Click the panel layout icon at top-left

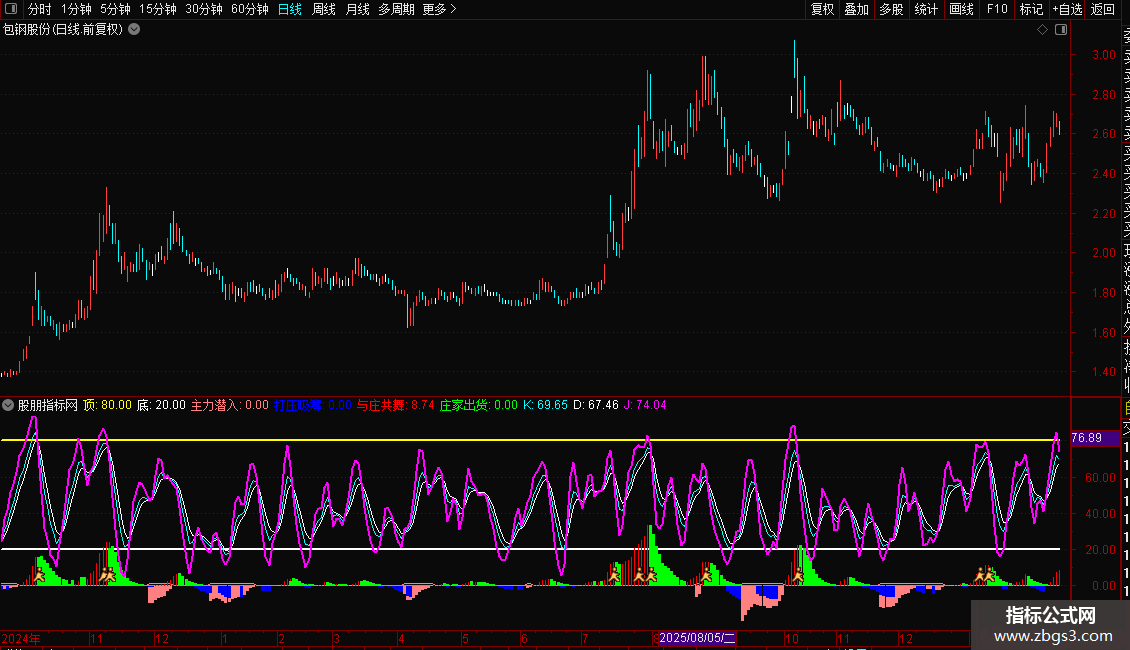coord(11,9)
